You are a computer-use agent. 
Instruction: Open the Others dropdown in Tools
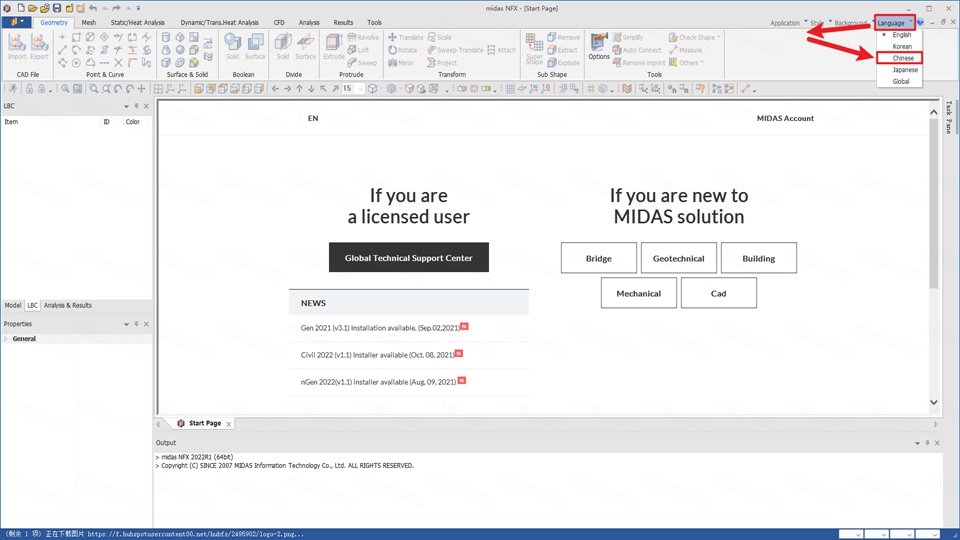tap(686, 63)
